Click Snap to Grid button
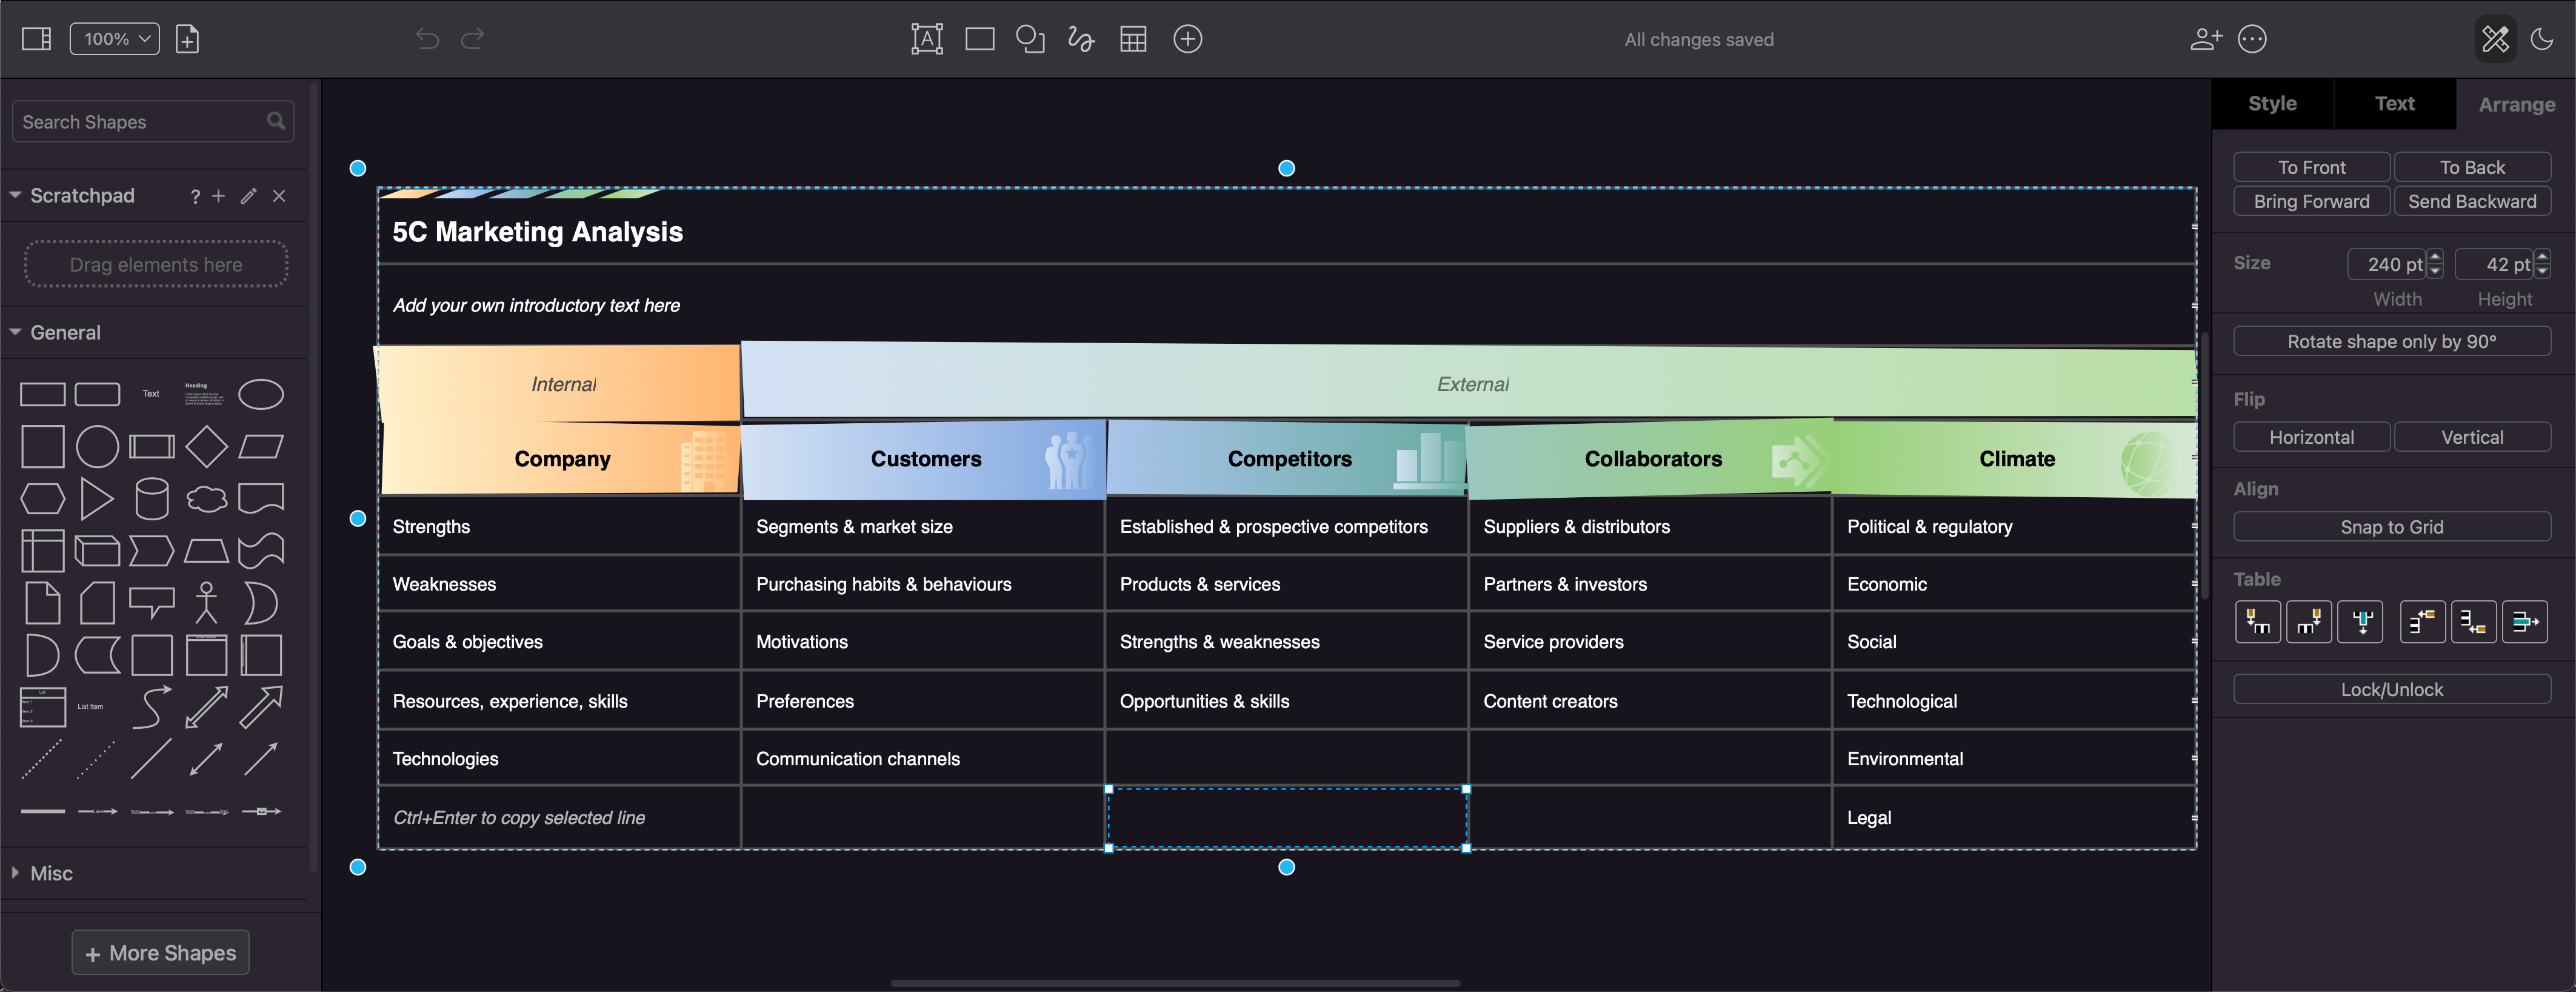The image size is (2576, 992). click(x=2392, y=526)
